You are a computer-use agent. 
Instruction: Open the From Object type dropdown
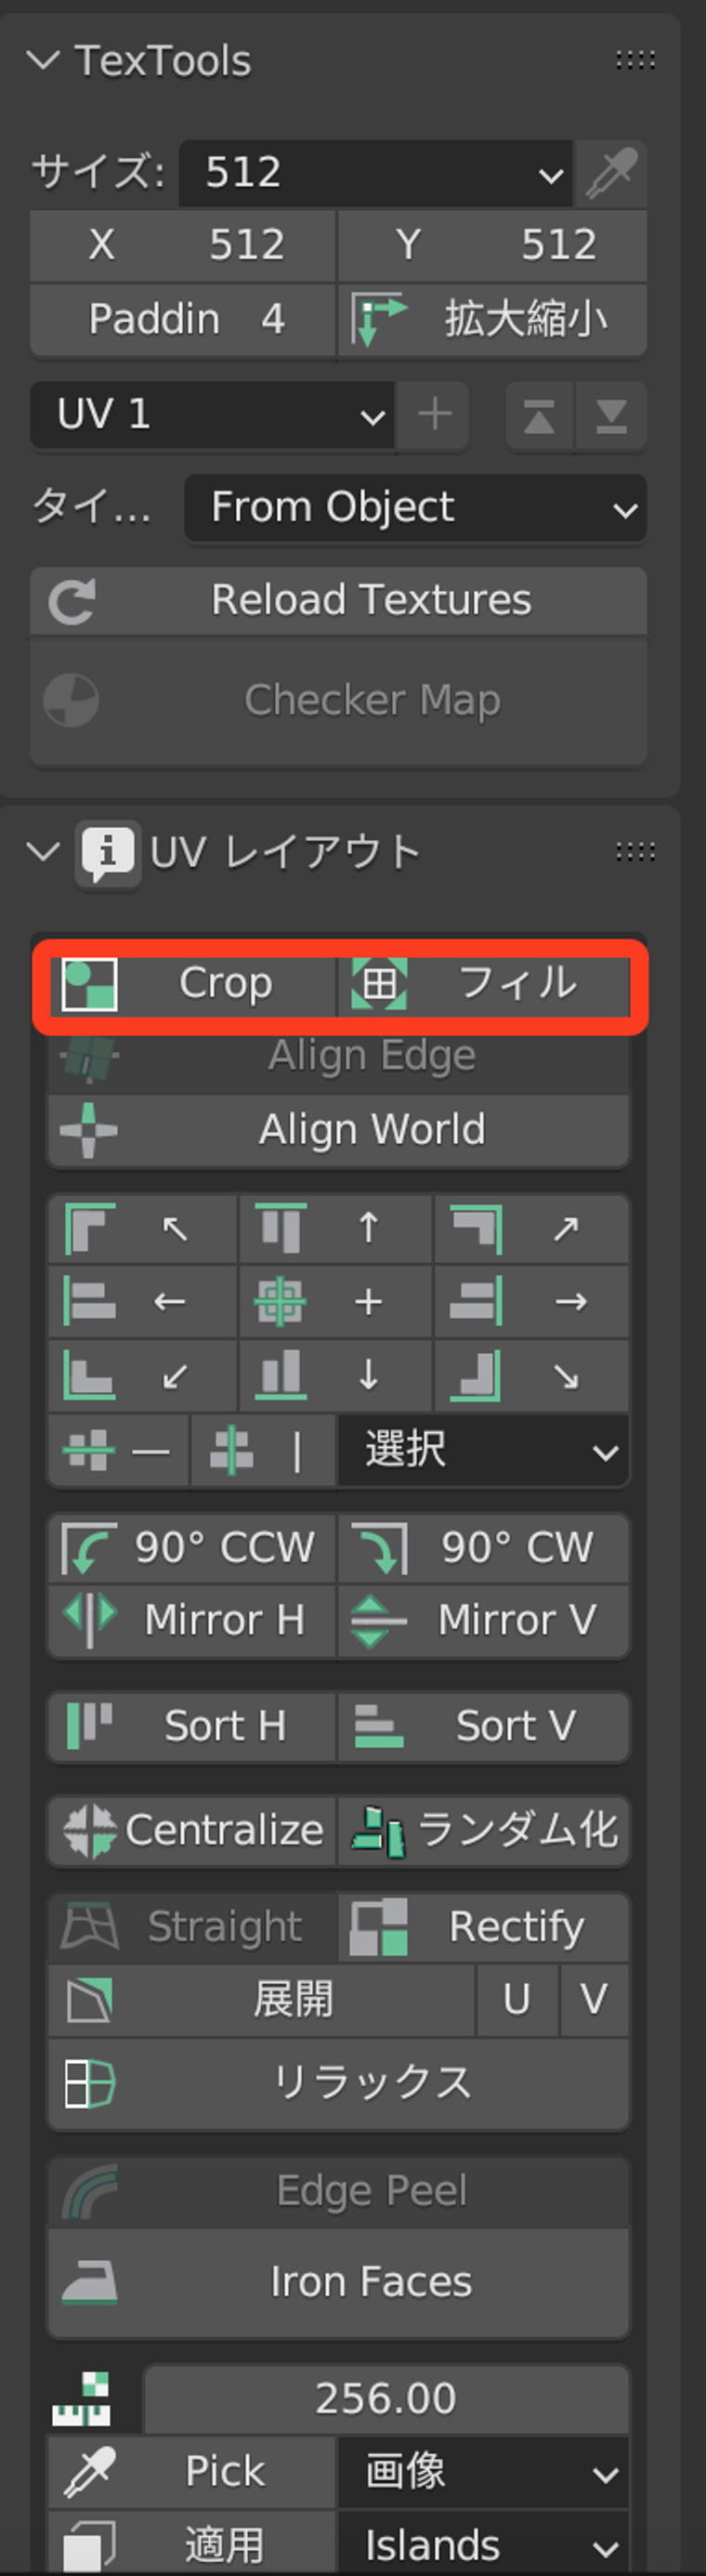coord(416,508)
